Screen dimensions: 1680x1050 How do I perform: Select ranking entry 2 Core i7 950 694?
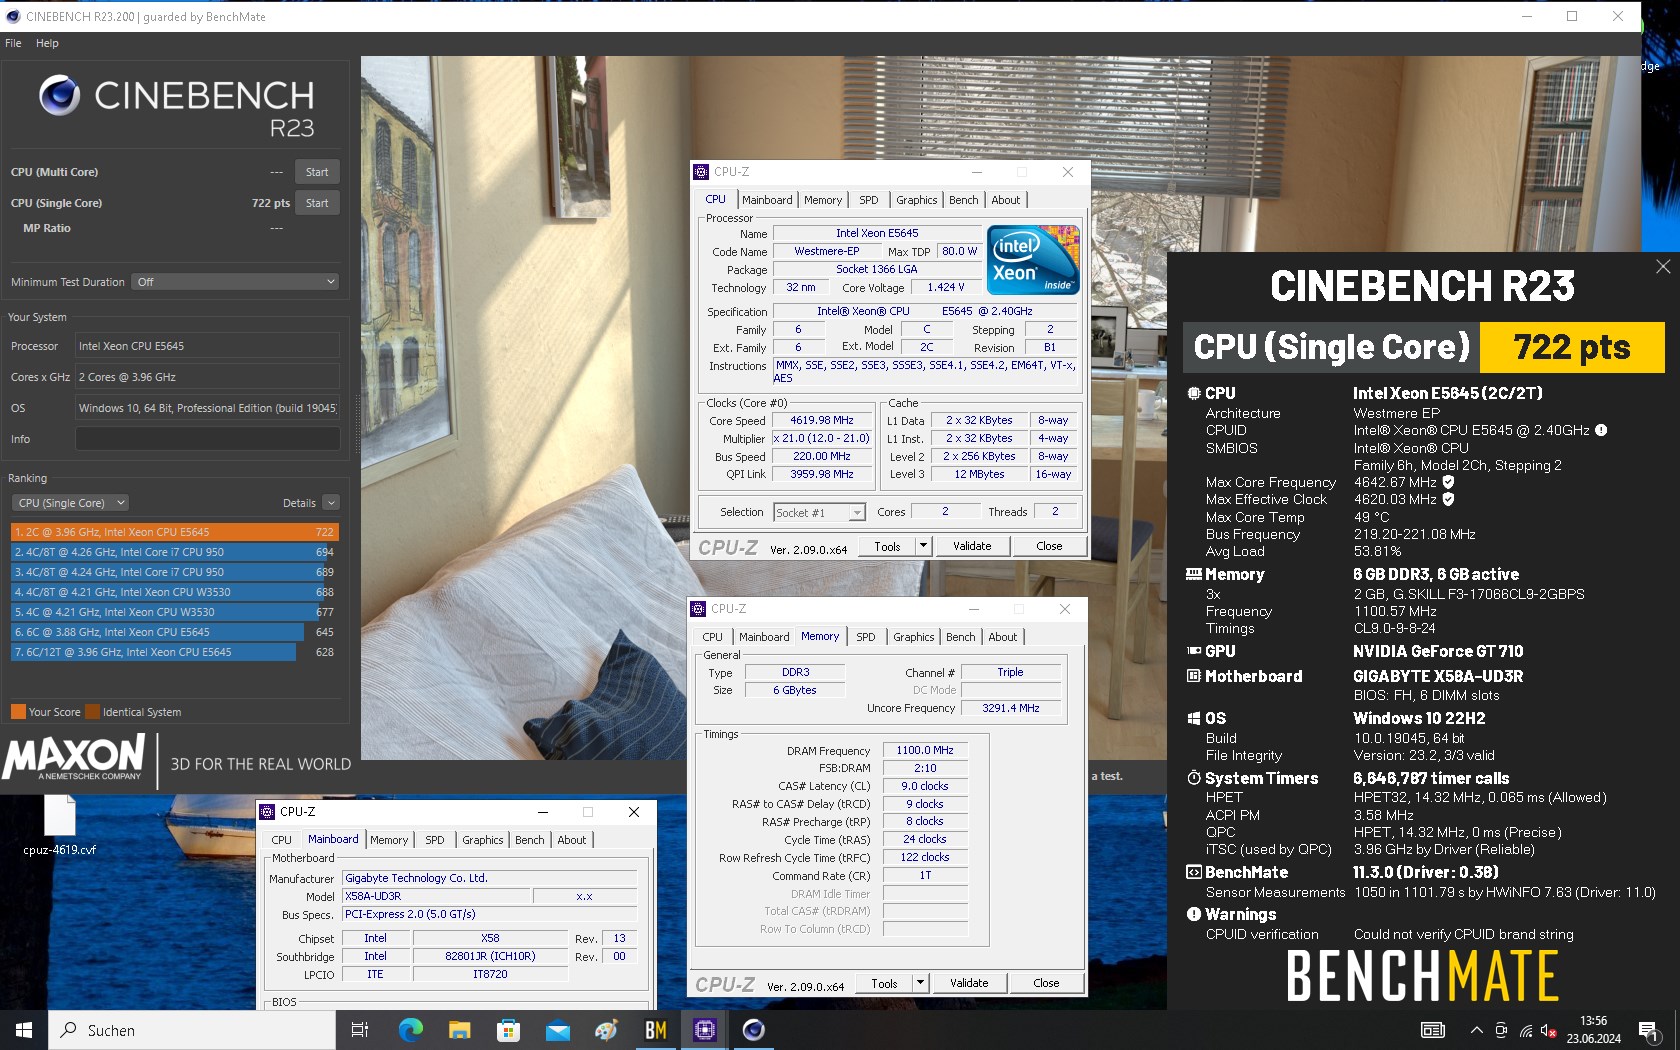point(175,552)
